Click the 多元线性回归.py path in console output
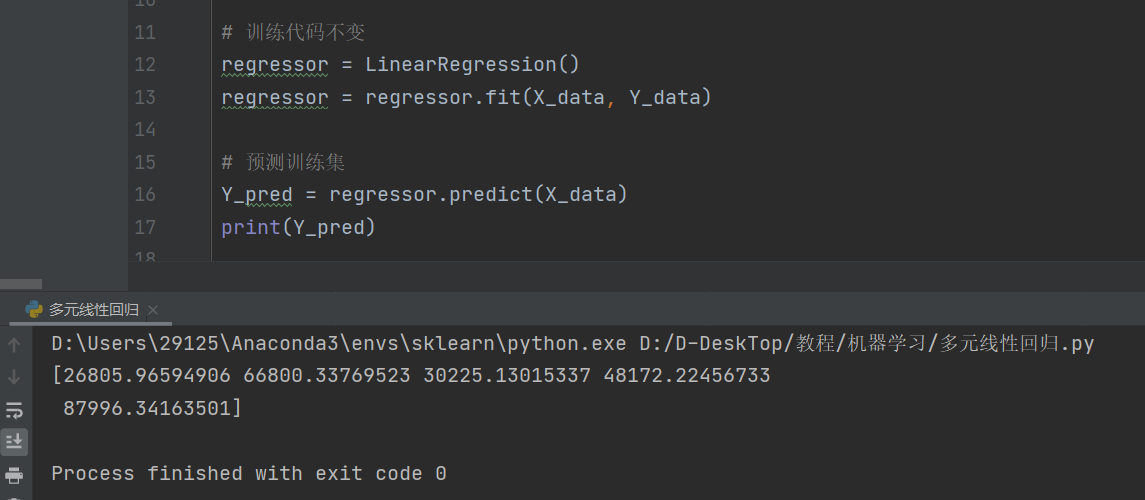Screen dimensions: 1145x500 [1016, 344]
